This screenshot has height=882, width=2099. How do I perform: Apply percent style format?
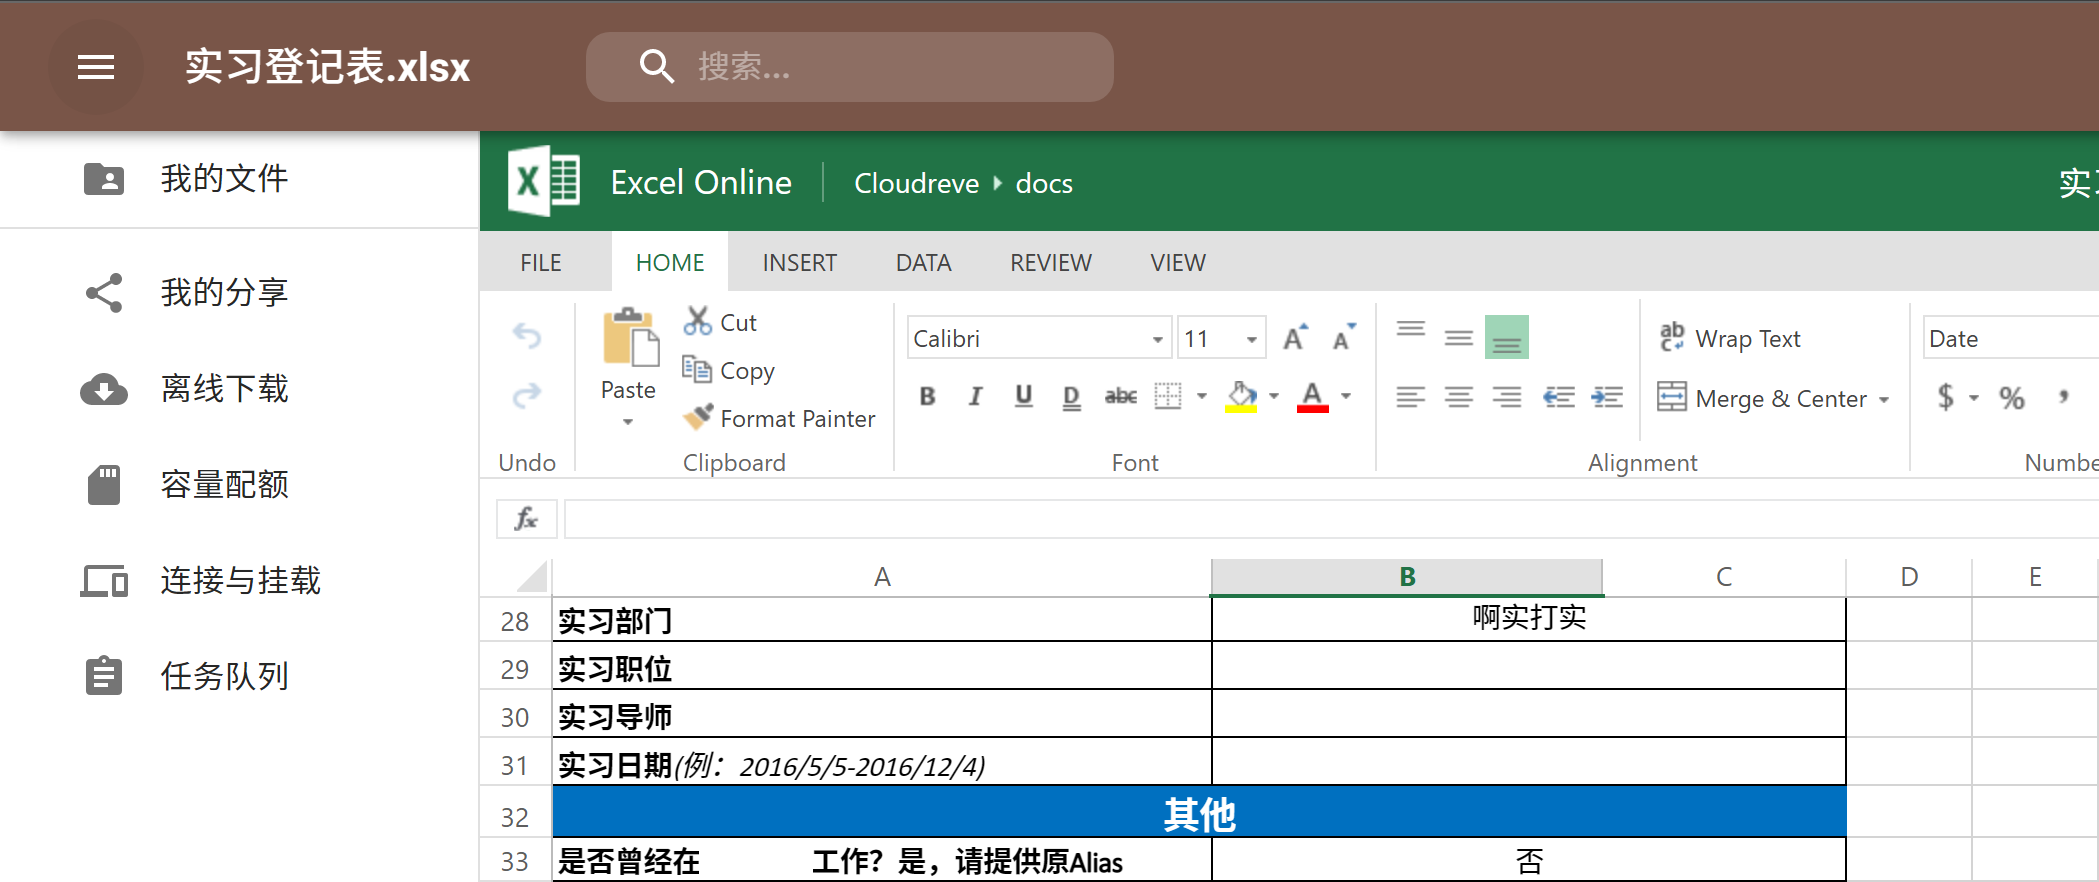click(x=2012, y=397)
